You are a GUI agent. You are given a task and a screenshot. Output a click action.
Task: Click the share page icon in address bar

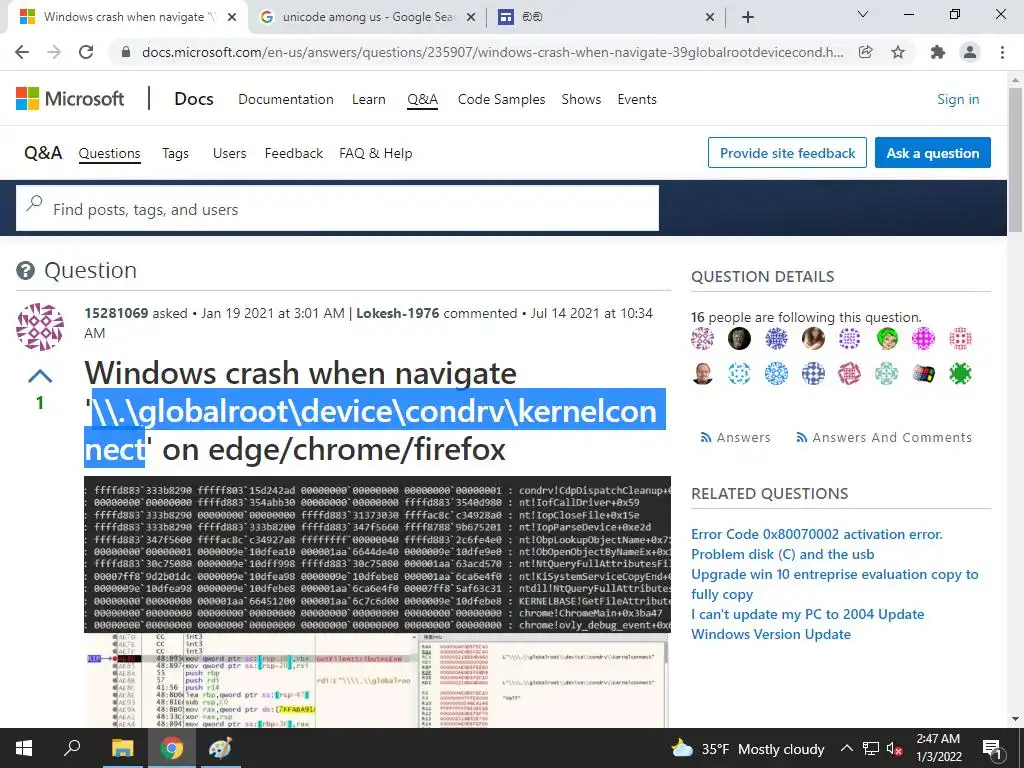(865, 52)
